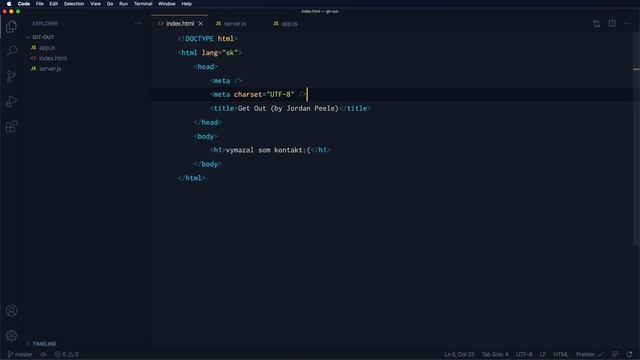
Task: Click the closing </html> tag line
Action: point(191,178)
